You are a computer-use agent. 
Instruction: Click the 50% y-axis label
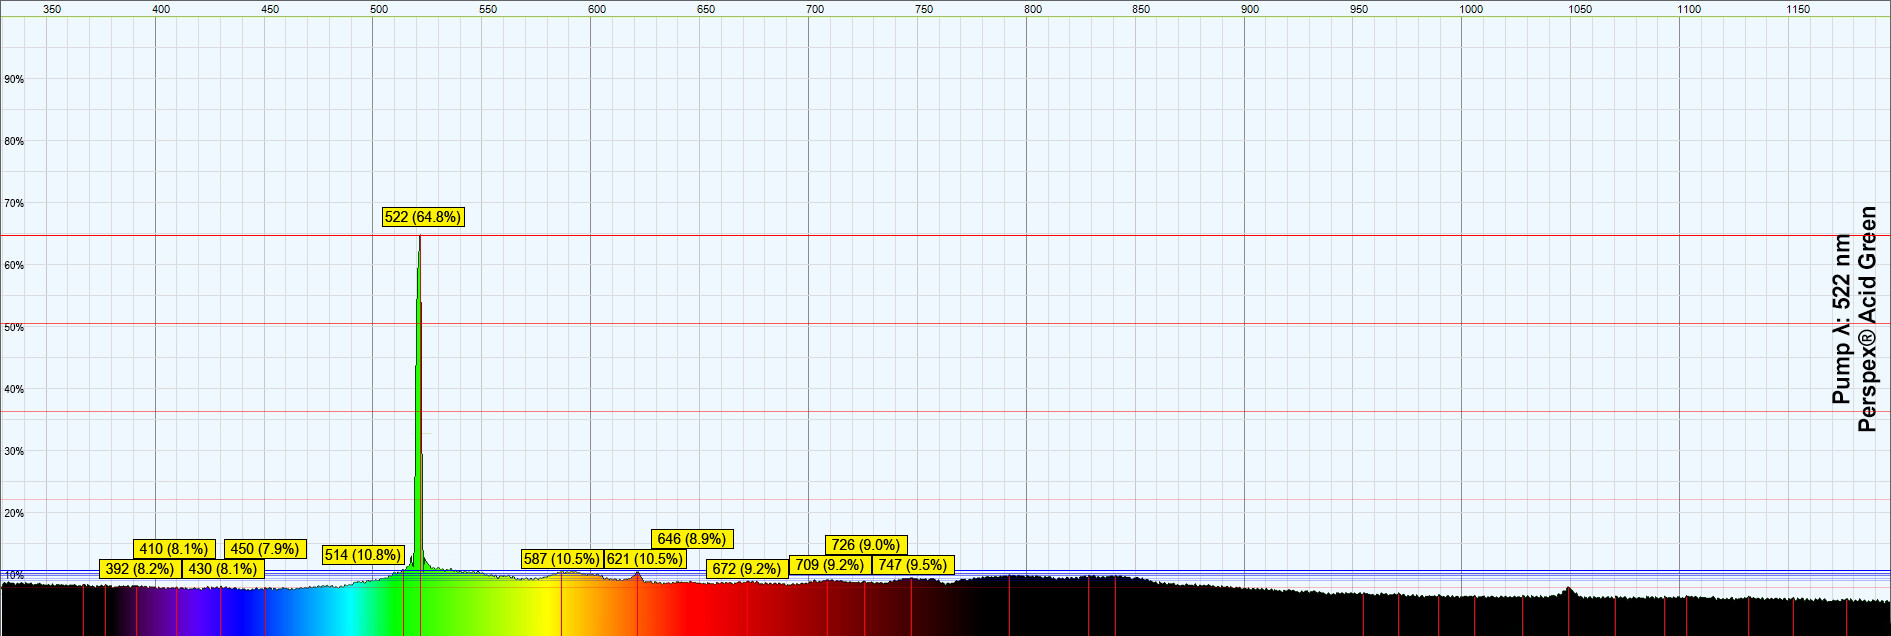[x=14, y=327]
